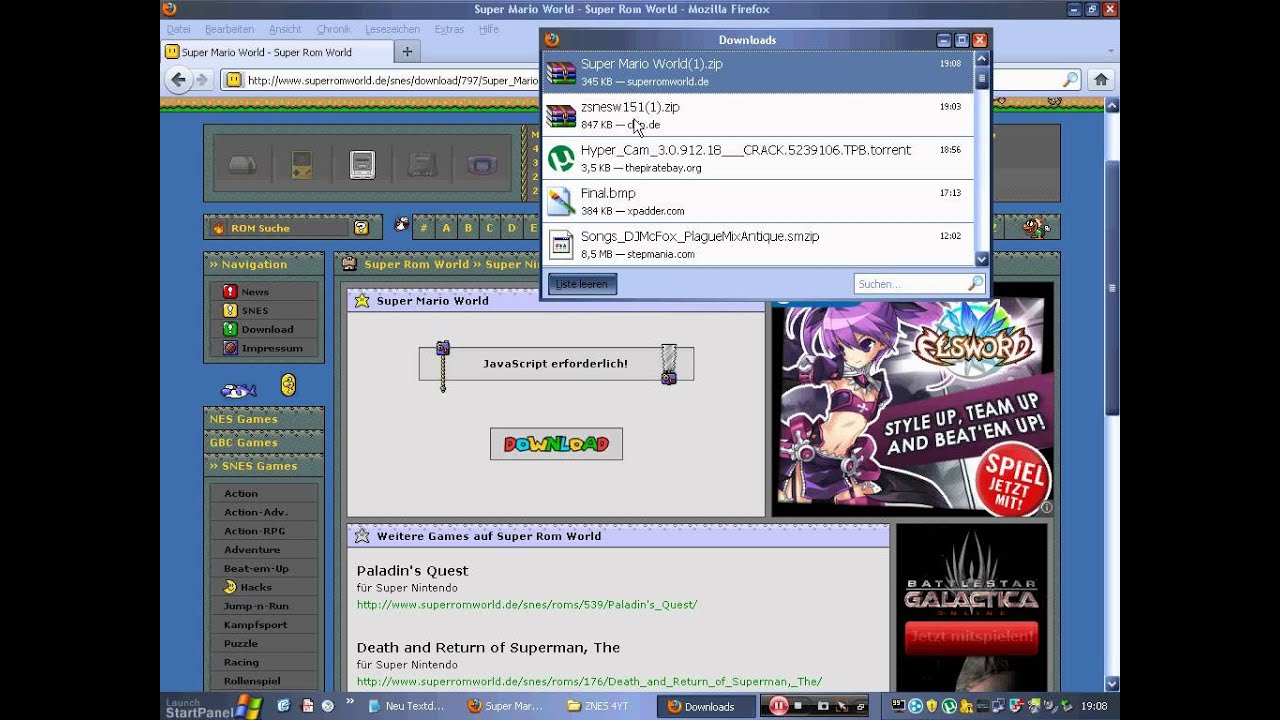Click the Windows StartPanel button
This screenshot has width=1280, height=720.
(212, 707)
